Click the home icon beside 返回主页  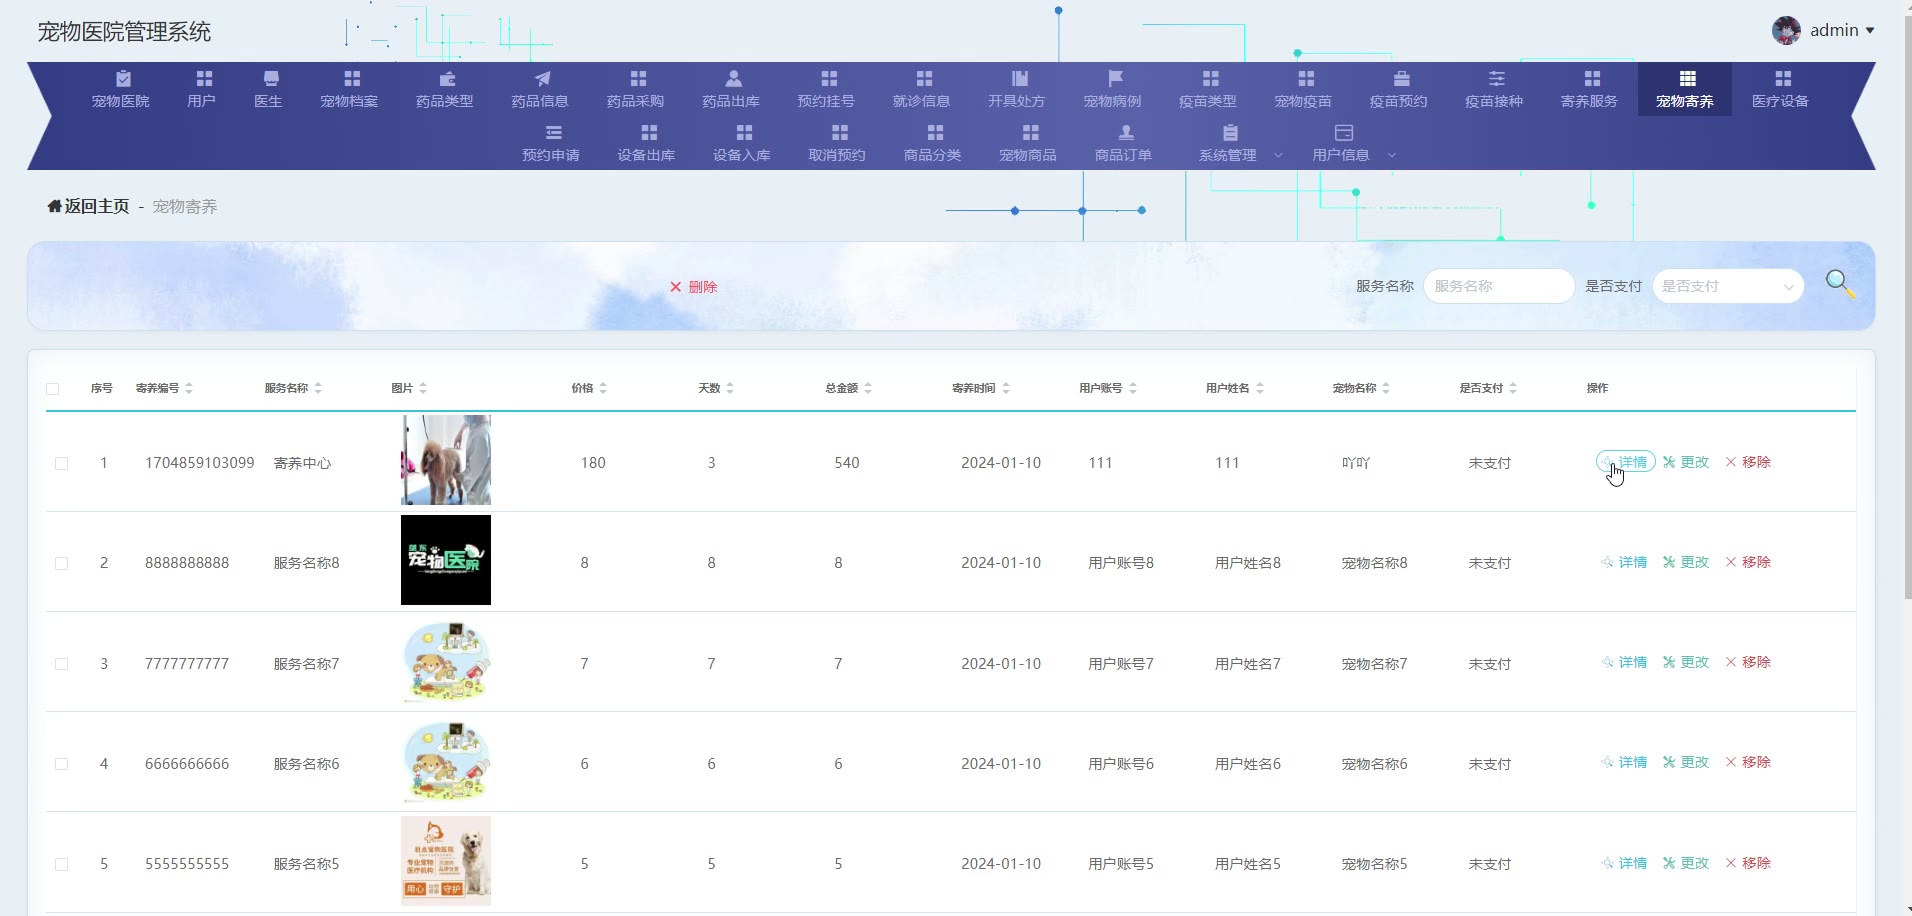(x=54, y=206)
